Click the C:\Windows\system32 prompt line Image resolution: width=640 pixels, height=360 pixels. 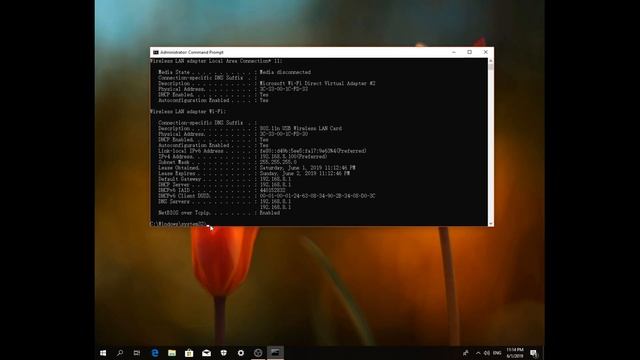pos(178,224)
